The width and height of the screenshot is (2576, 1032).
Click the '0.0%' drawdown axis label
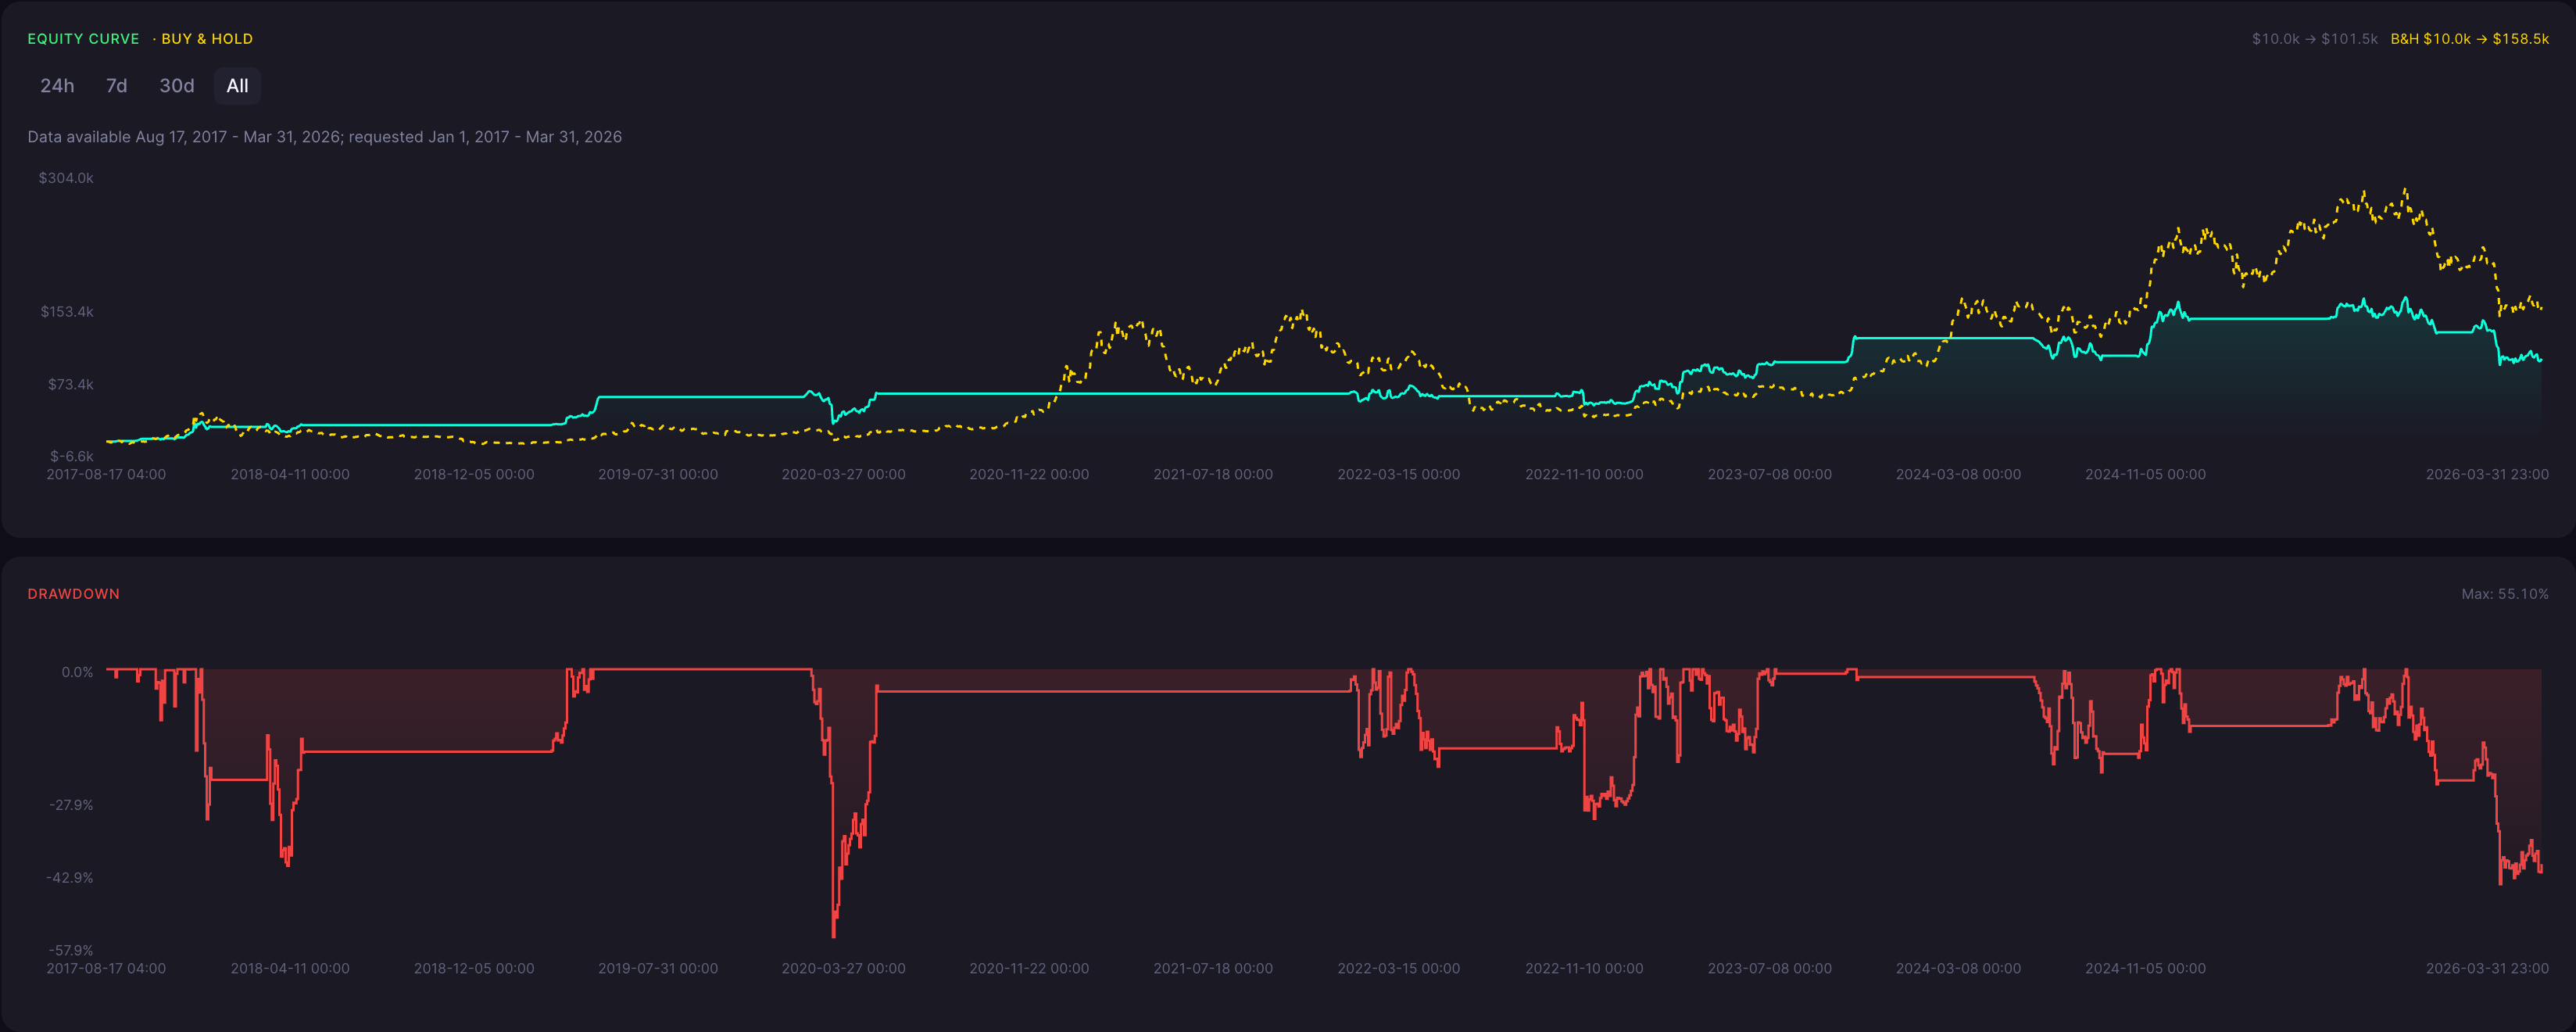(x=77, y=672)
